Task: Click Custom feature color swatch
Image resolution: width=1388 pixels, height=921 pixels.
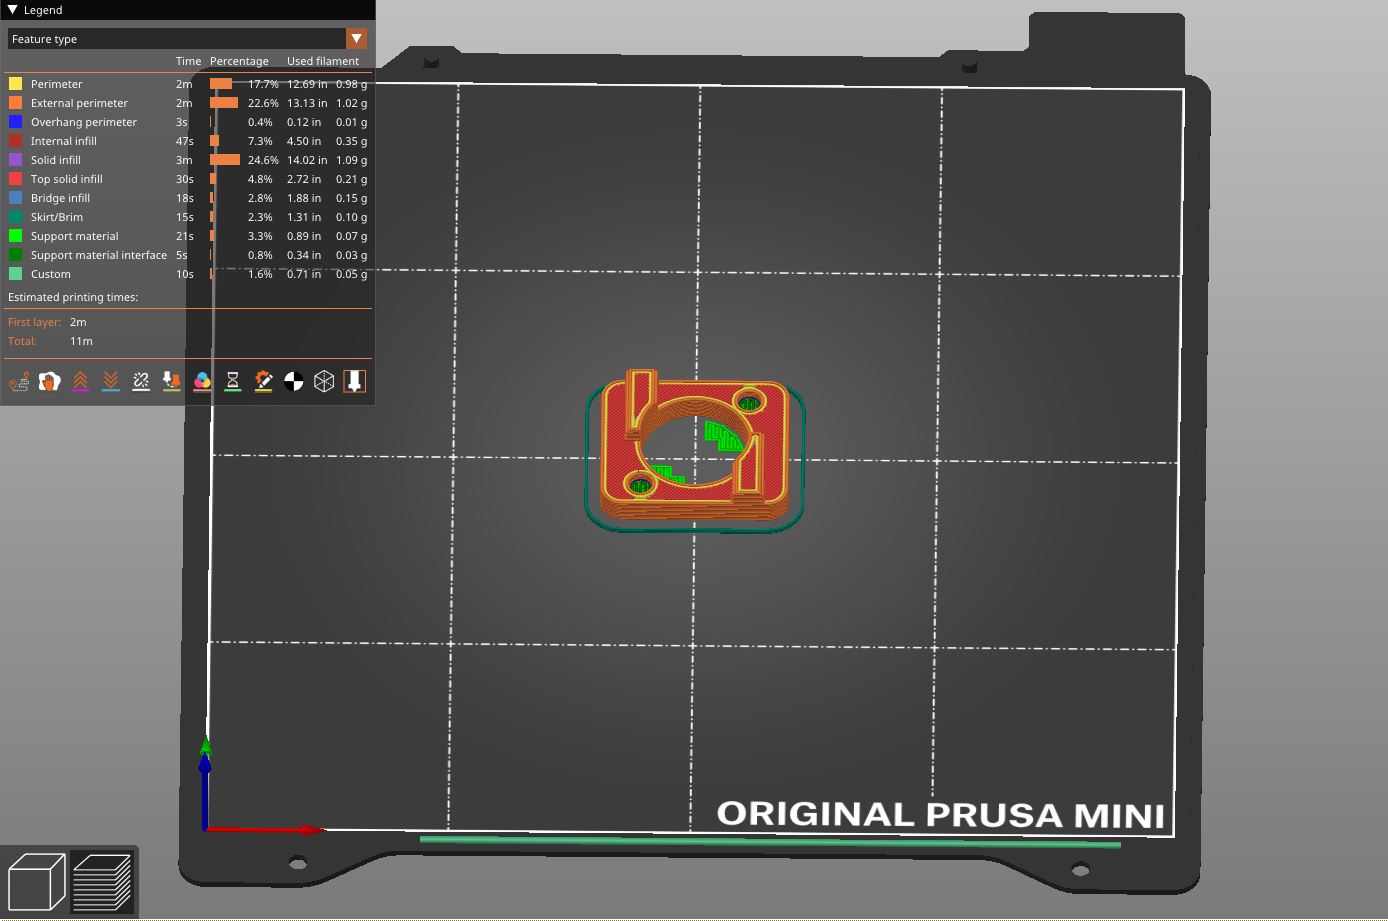Action: pyautogui.click(x=15, y=274)
